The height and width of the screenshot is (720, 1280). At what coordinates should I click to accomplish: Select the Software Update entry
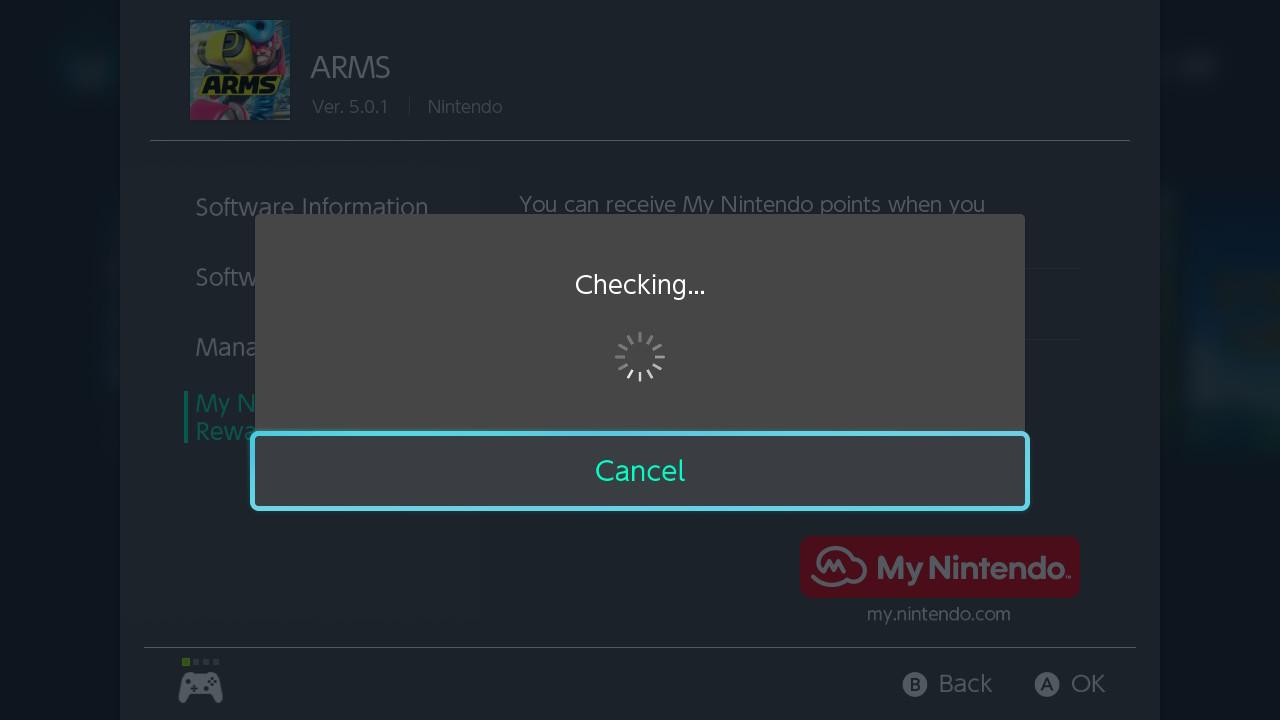tap(224, 277)
